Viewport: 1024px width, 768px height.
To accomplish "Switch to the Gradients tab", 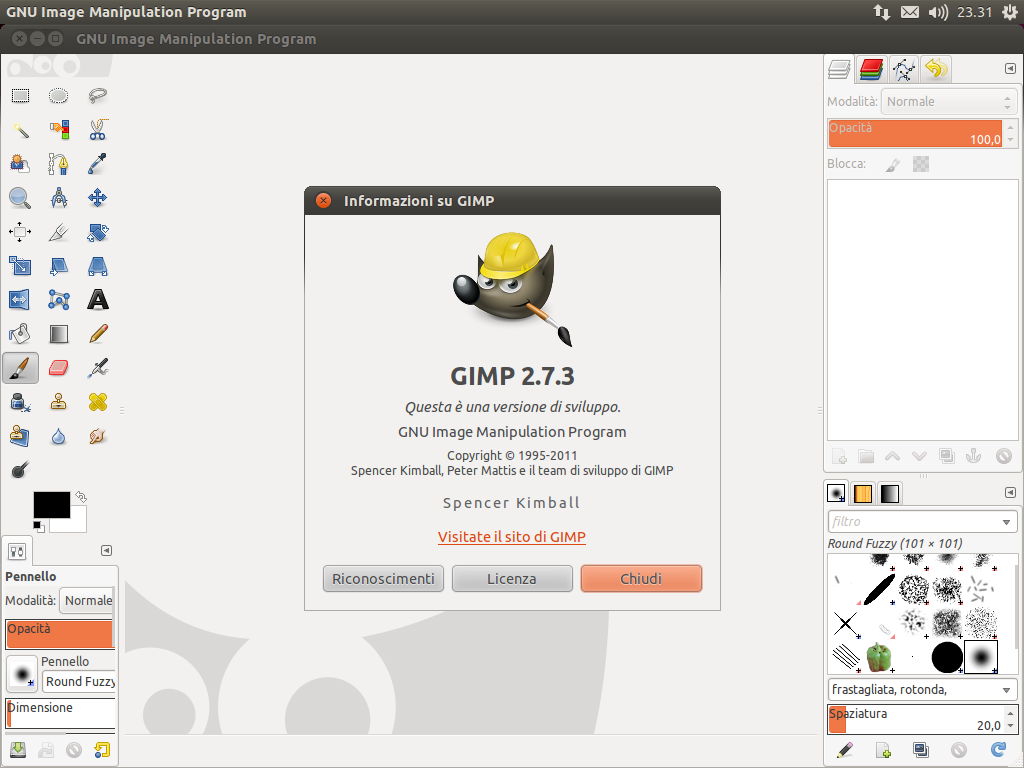I will (x=889, y=494).
